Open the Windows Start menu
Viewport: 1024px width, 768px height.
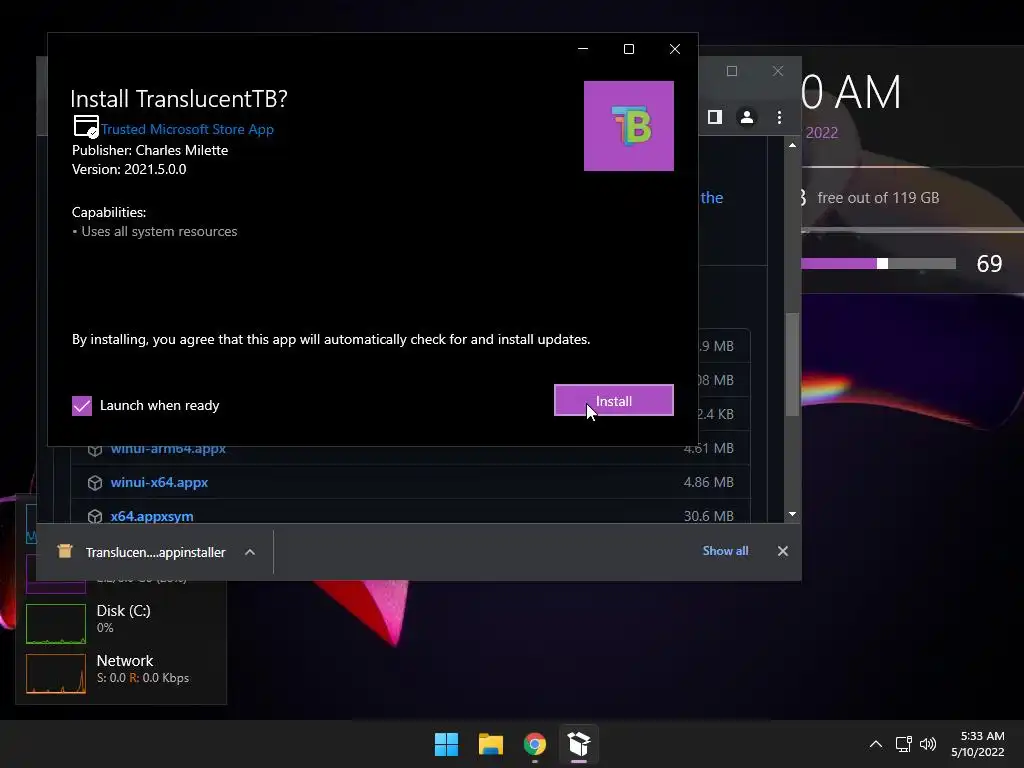point(447,744)
